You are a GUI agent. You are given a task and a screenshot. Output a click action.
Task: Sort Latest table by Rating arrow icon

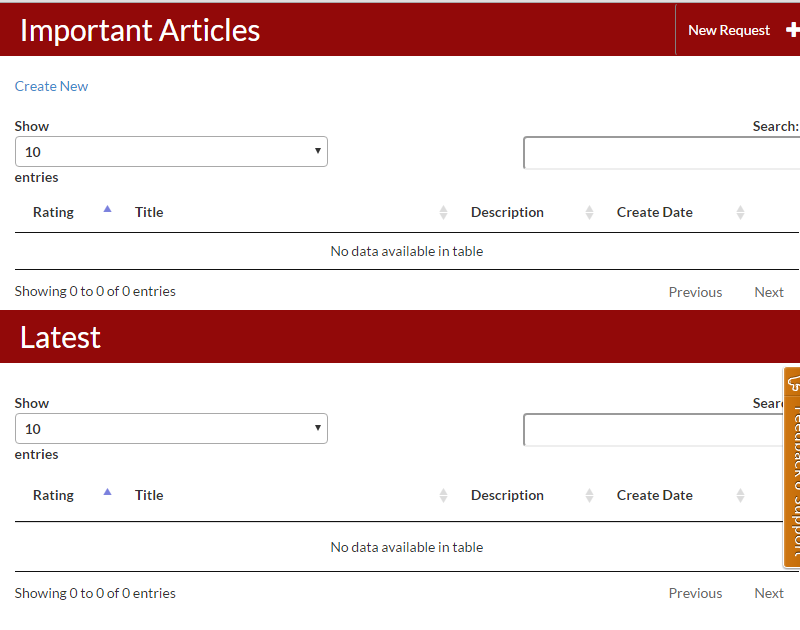(108, 492)
